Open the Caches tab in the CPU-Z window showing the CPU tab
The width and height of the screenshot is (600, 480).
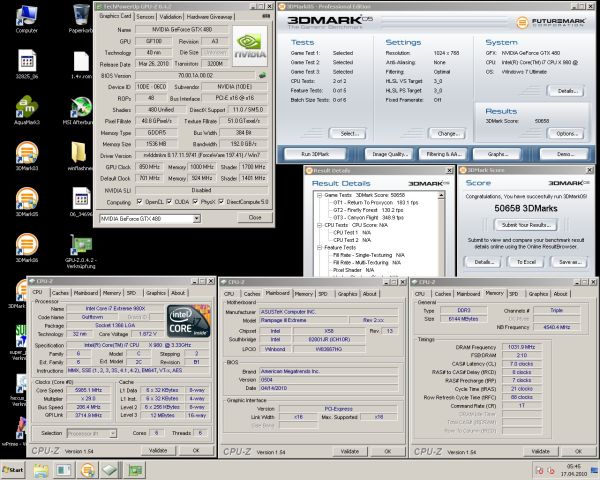(x=60, y=293)
